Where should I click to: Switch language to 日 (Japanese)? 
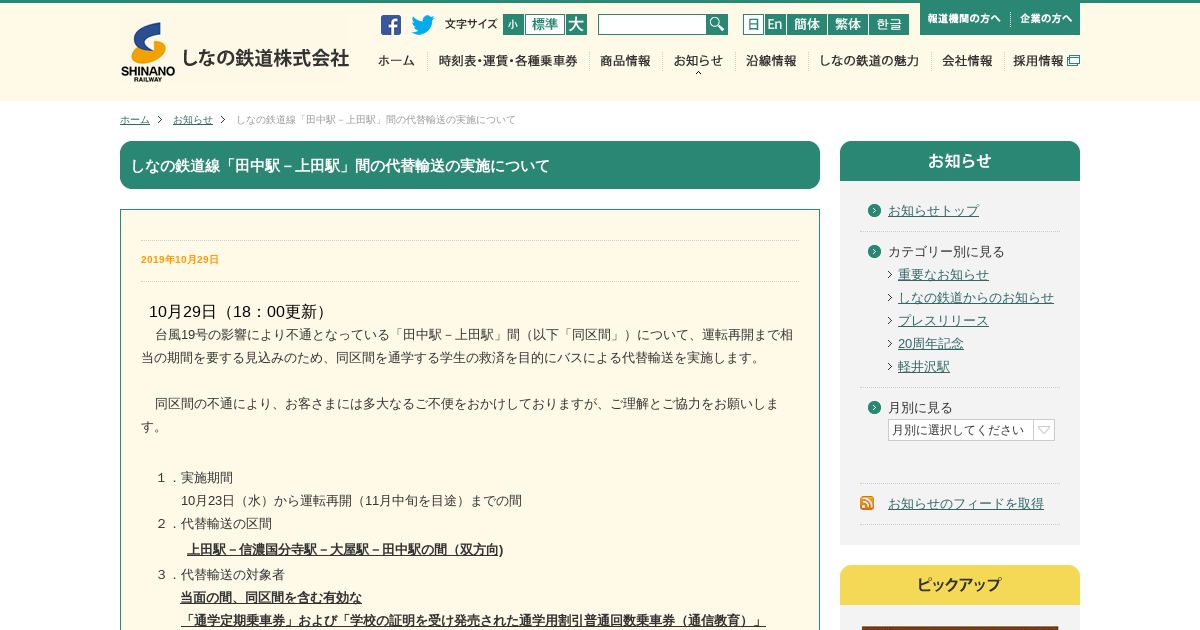pyautogui.click(x=753, y=24)
